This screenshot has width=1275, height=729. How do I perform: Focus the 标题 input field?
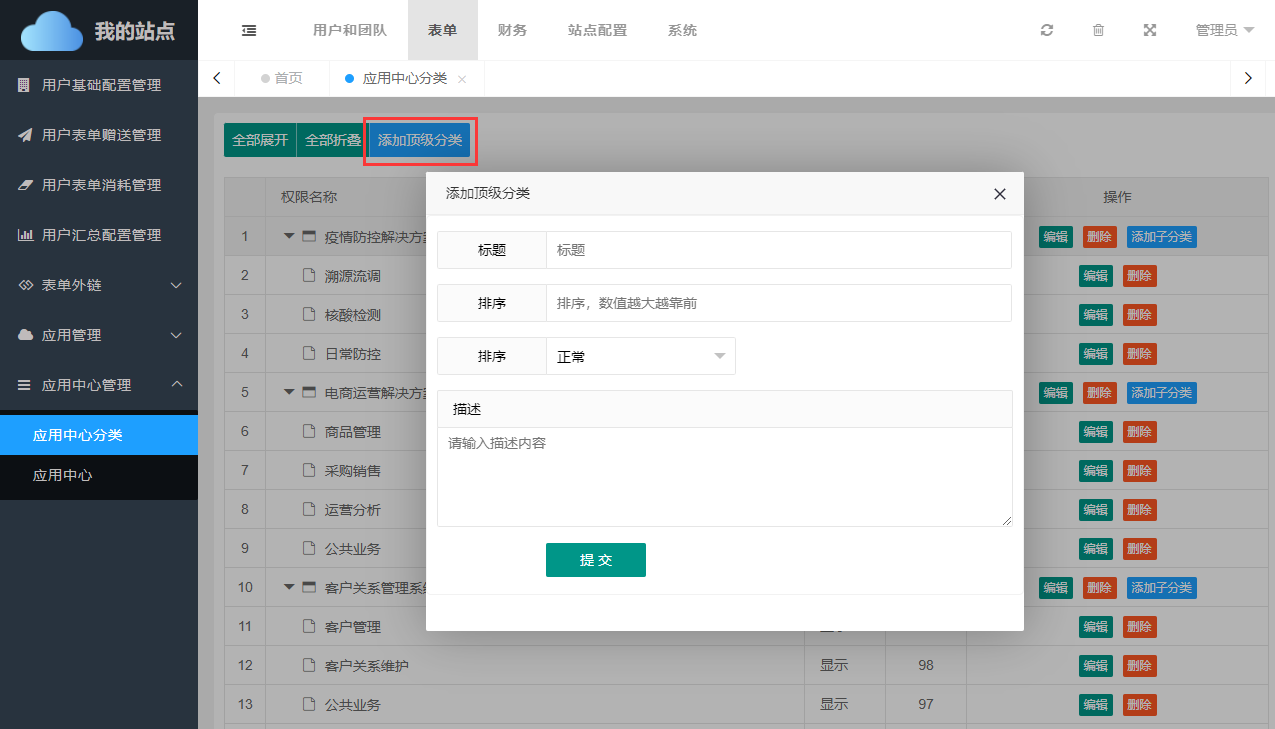[778, 250]
